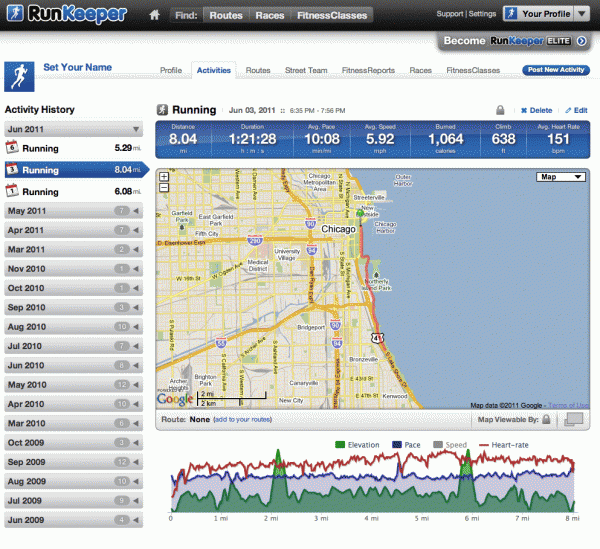600x549 pixels.
Task: Click the Duration 1:21:28 value
Action: tap(253, 139)
